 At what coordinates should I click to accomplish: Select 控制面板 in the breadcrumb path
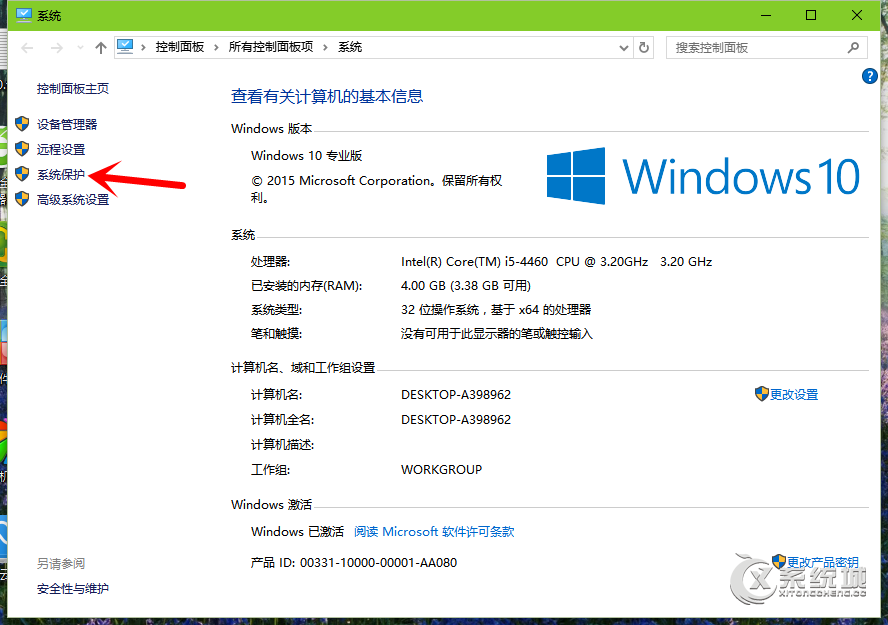pyautogui.click(x=180, y=47)
